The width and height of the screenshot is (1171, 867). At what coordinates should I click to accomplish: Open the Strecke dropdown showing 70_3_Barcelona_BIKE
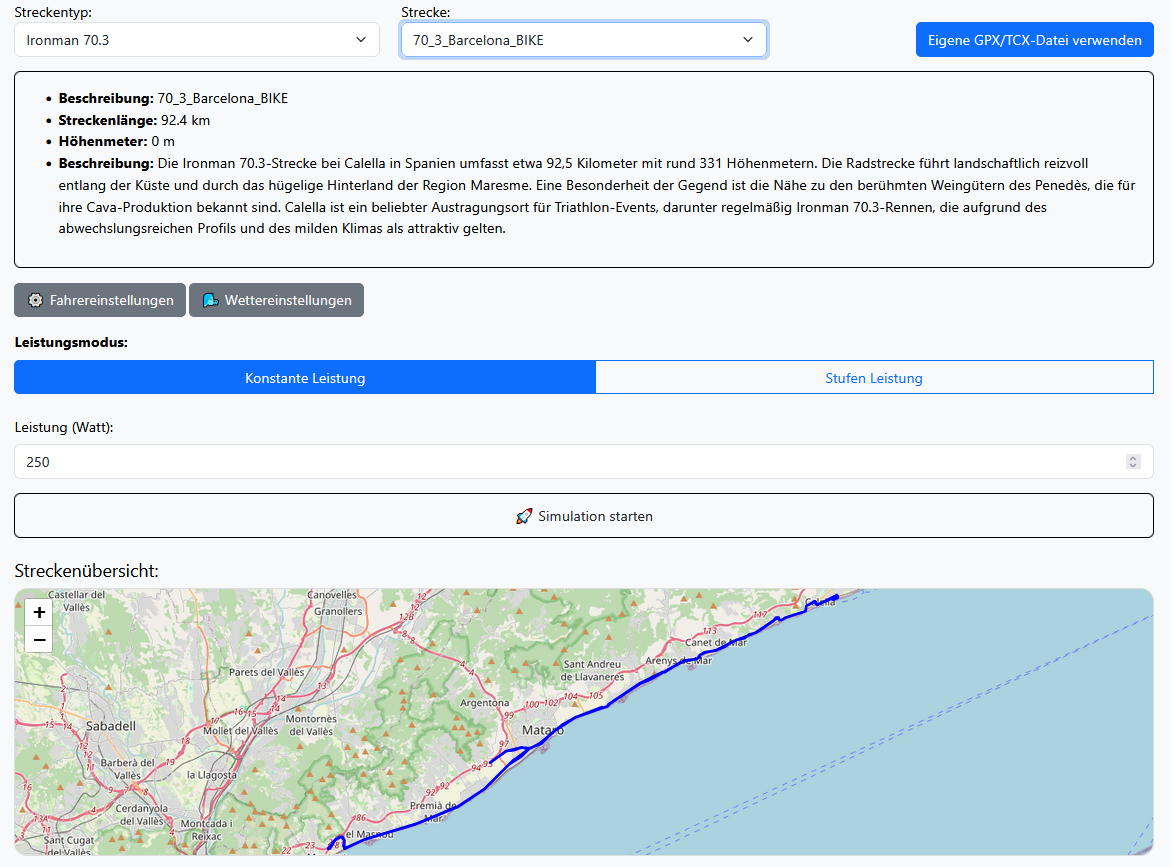coord(583,40)
